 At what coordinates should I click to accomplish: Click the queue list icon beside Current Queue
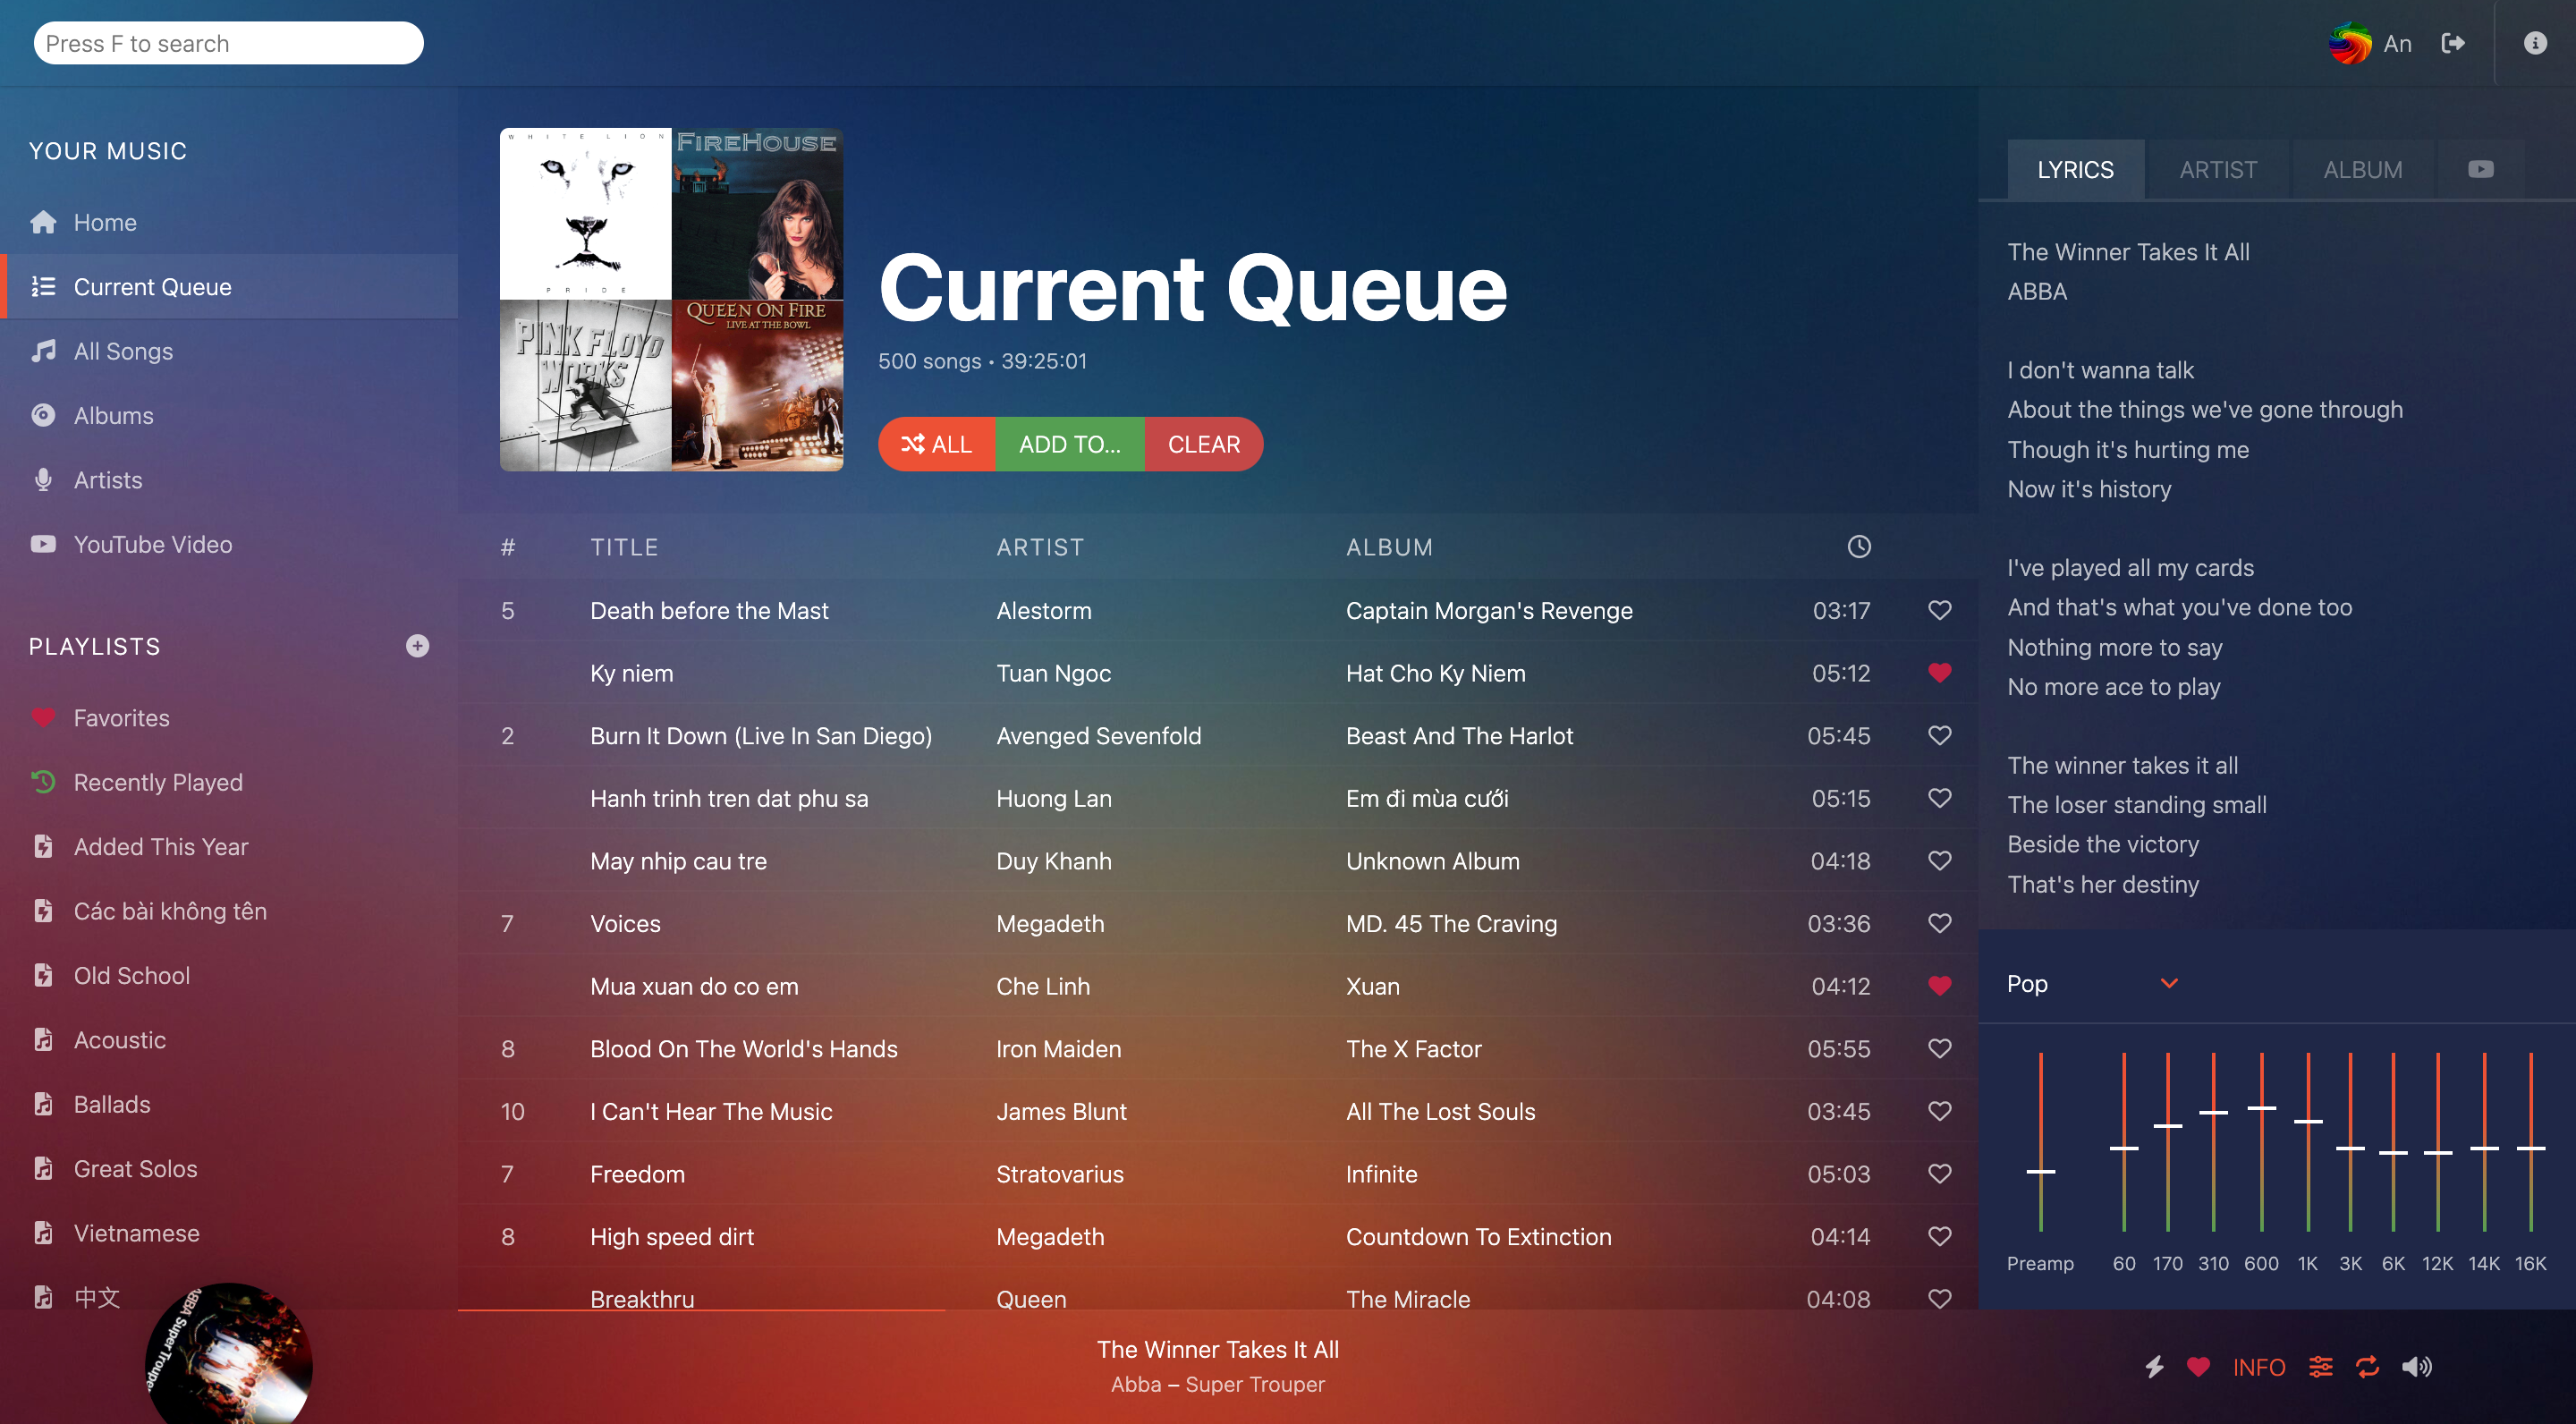[43, 287]
